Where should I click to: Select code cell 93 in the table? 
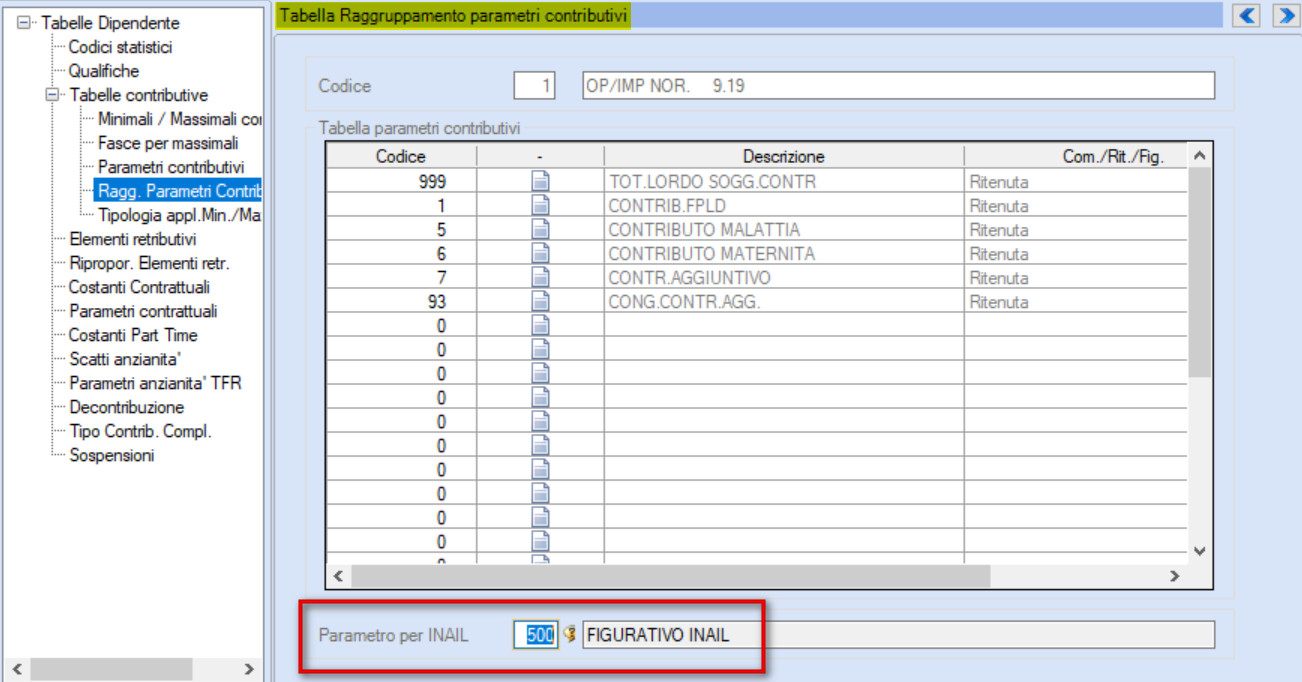[401, 302]
